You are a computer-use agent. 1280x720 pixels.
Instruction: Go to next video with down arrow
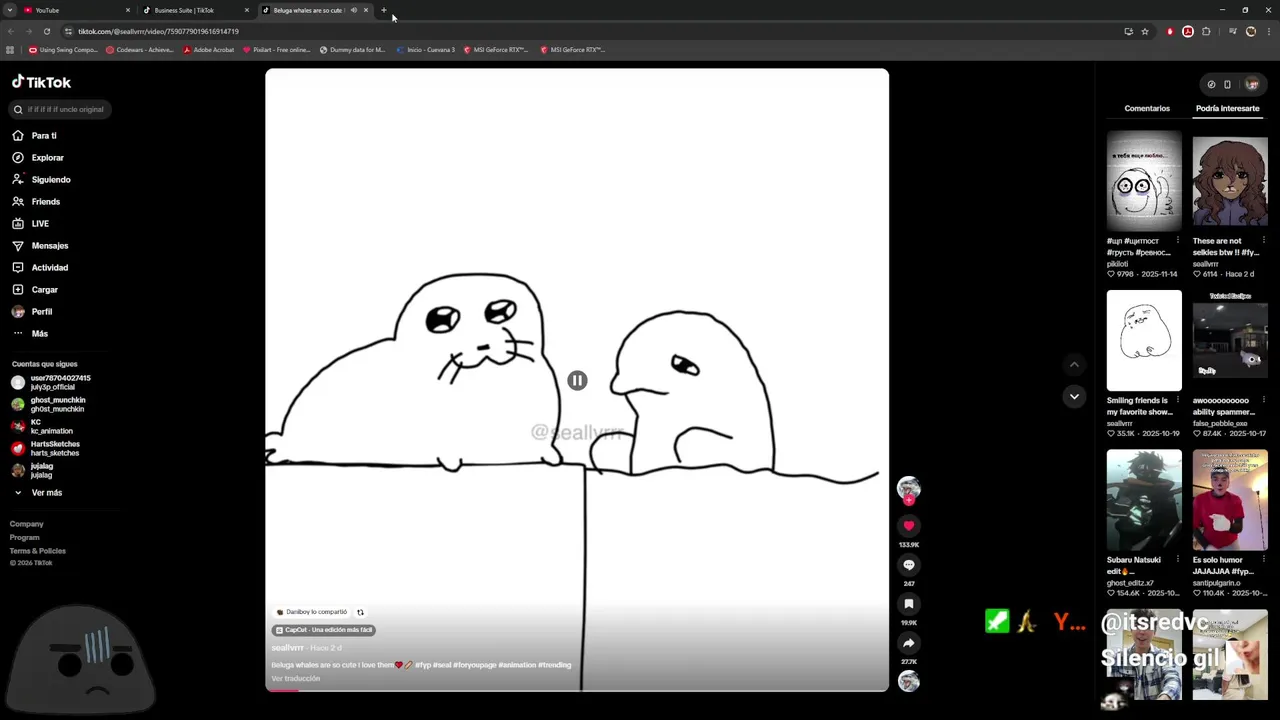point(1074,396)
